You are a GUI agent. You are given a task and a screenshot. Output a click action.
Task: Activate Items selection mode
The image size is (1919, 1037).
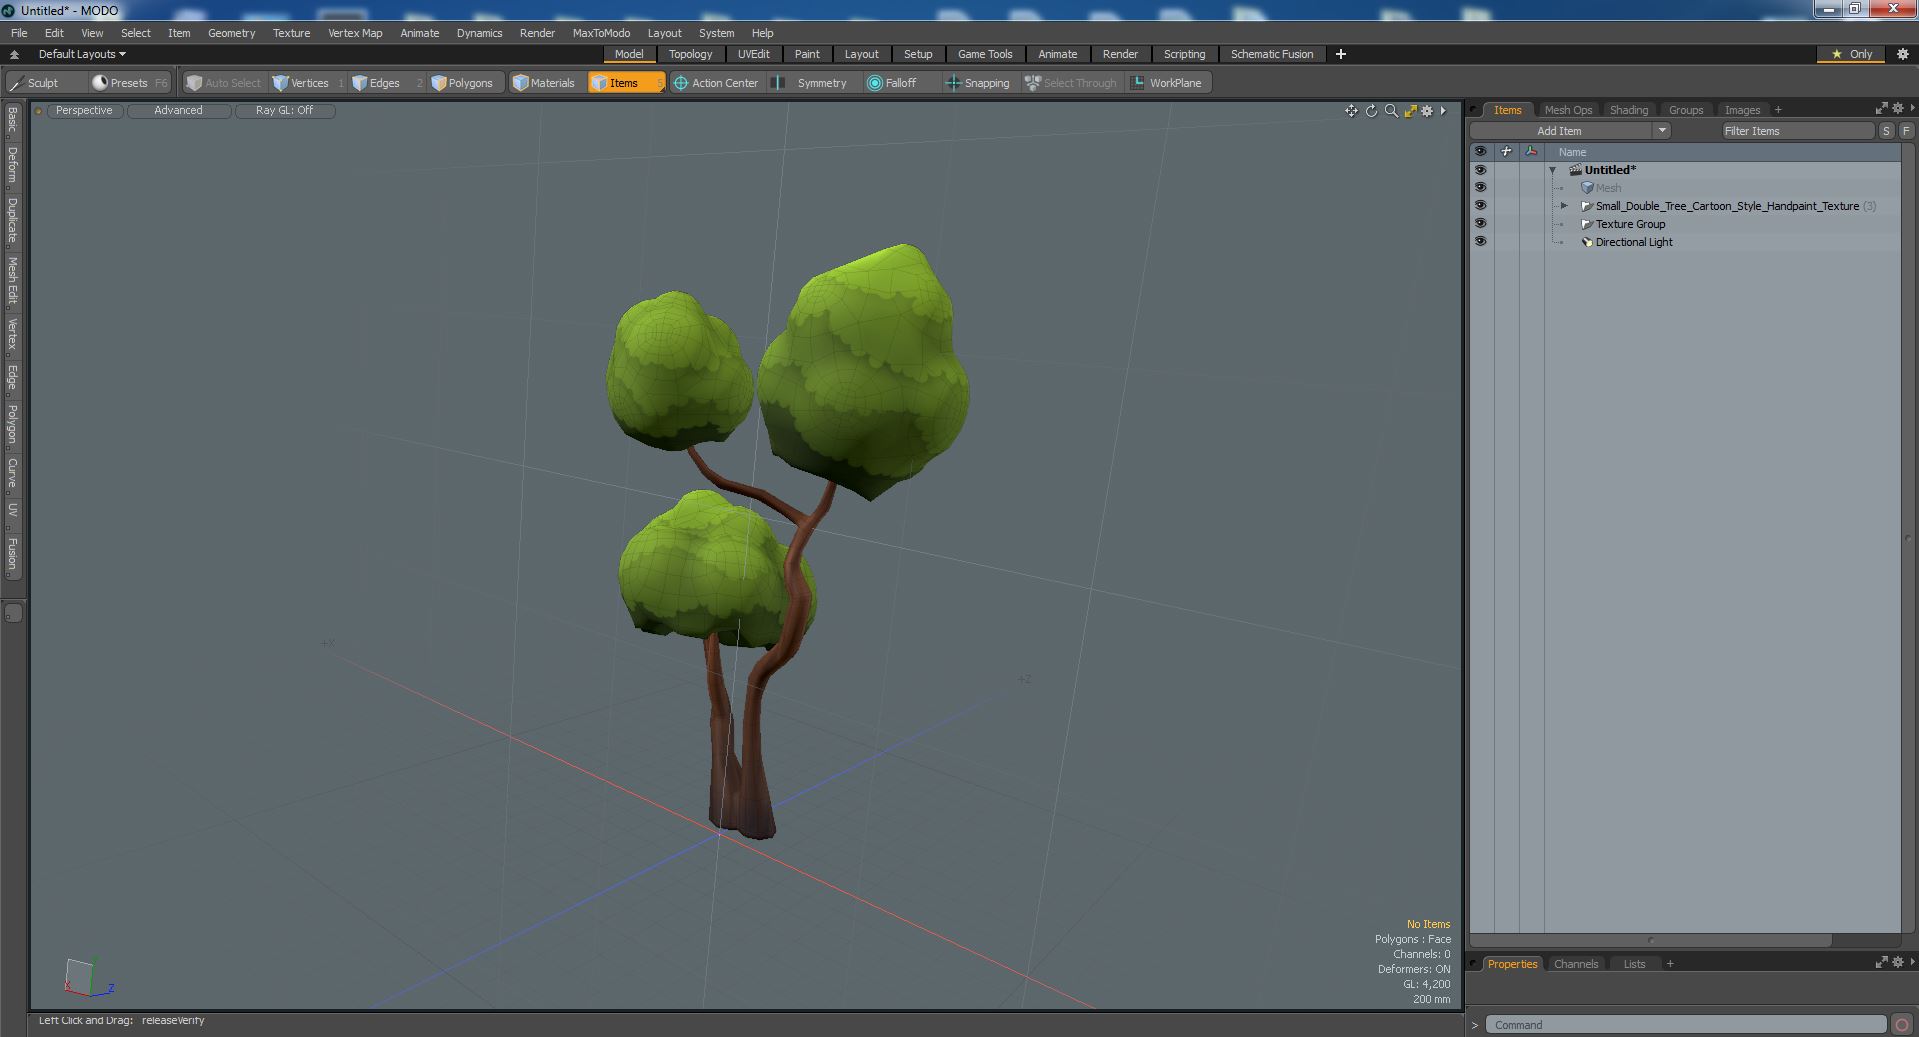point(625,83)
